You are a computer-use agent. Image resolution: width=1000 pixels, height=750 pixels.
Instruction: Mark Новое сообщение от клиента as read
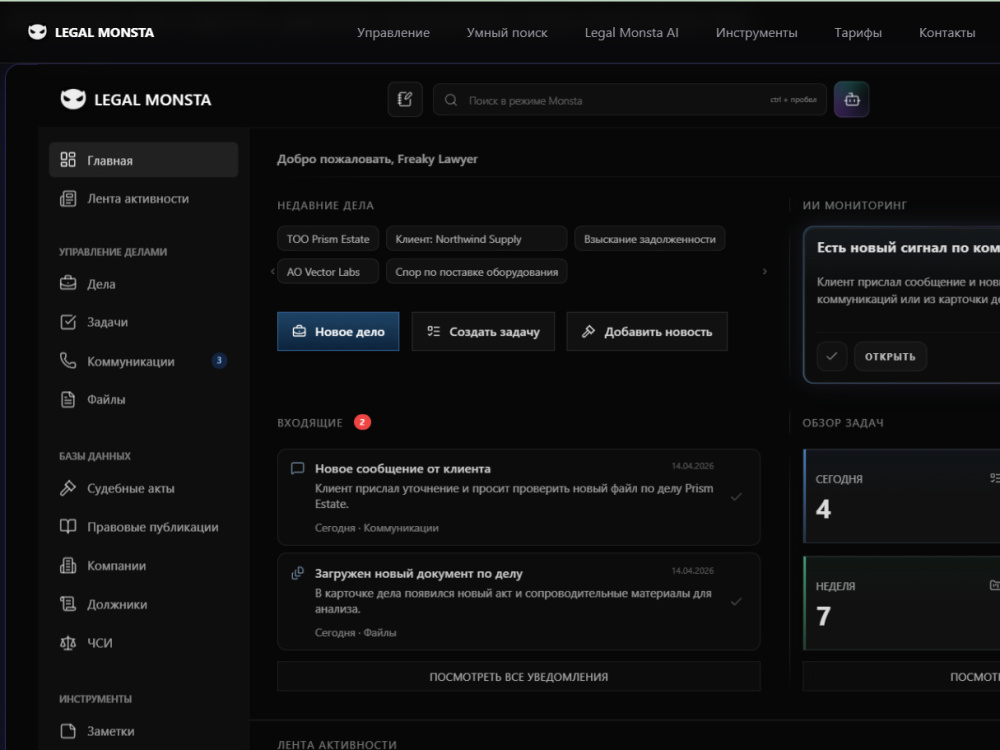(x=736, y=497)
